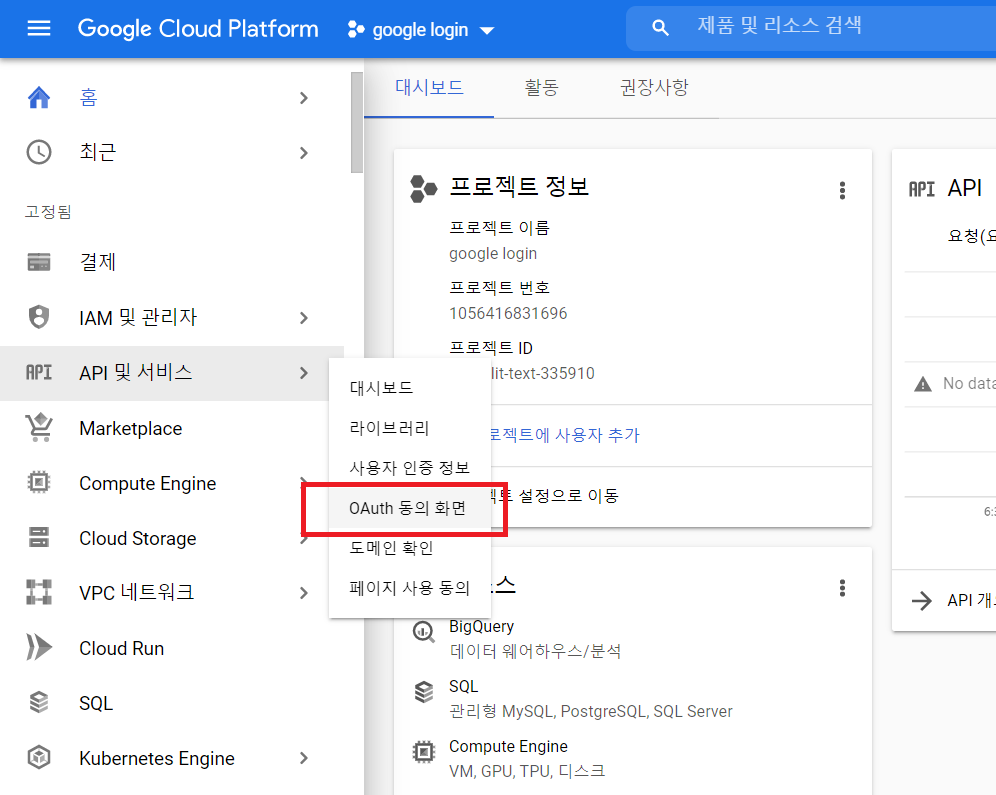Click the project name value google login
Image resolution: width=996 pixels, height=795 pixels.
pyautogui.click(x=493, y=253)
